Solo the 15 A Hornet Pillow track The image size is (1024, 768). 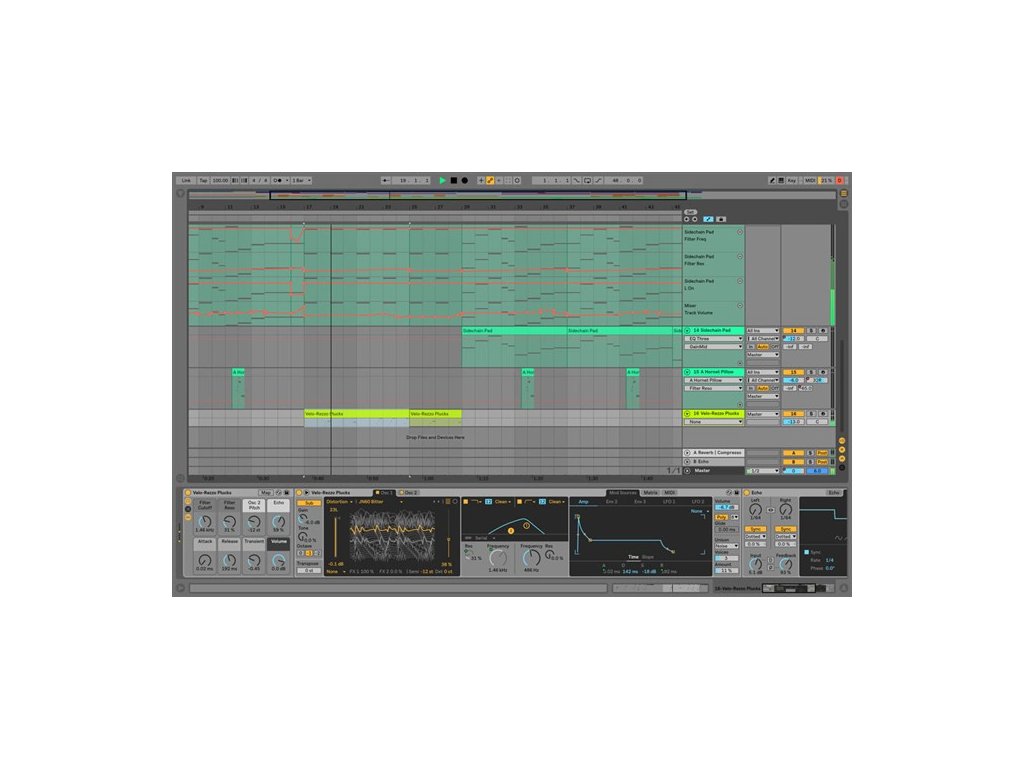point(811,372)
